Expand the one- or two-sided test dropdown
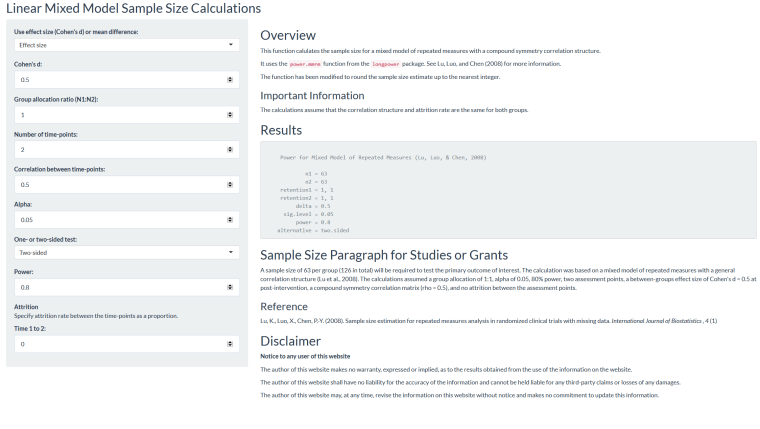The width and height of the screenshot is (760, 429). [x=123, y=253]
